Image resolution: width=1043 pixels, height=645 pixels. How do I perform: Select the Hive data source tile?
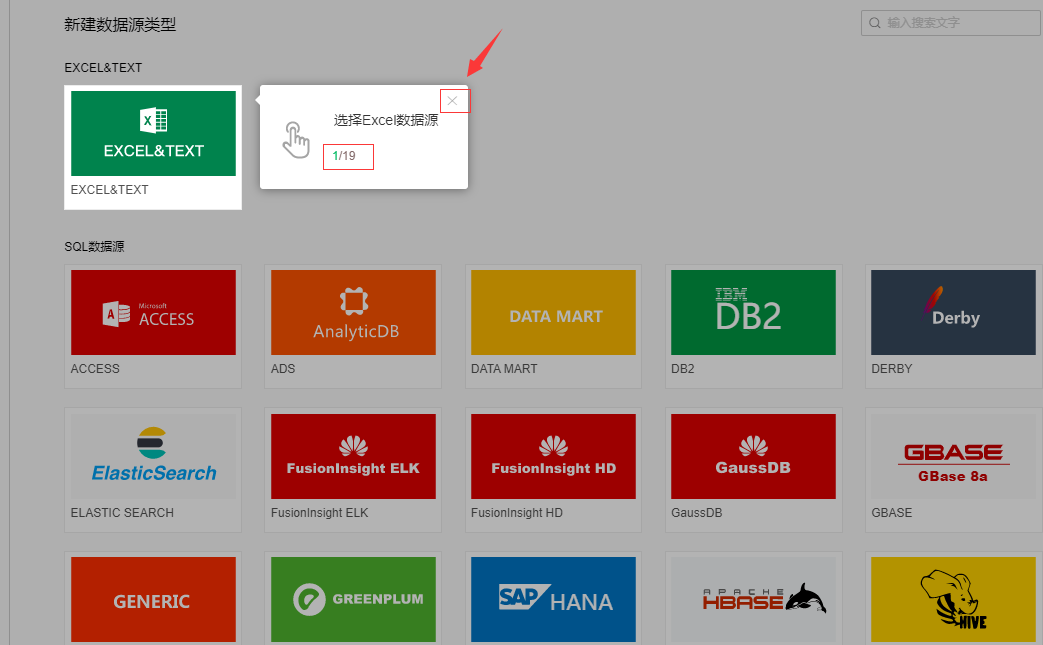(953, 599)
